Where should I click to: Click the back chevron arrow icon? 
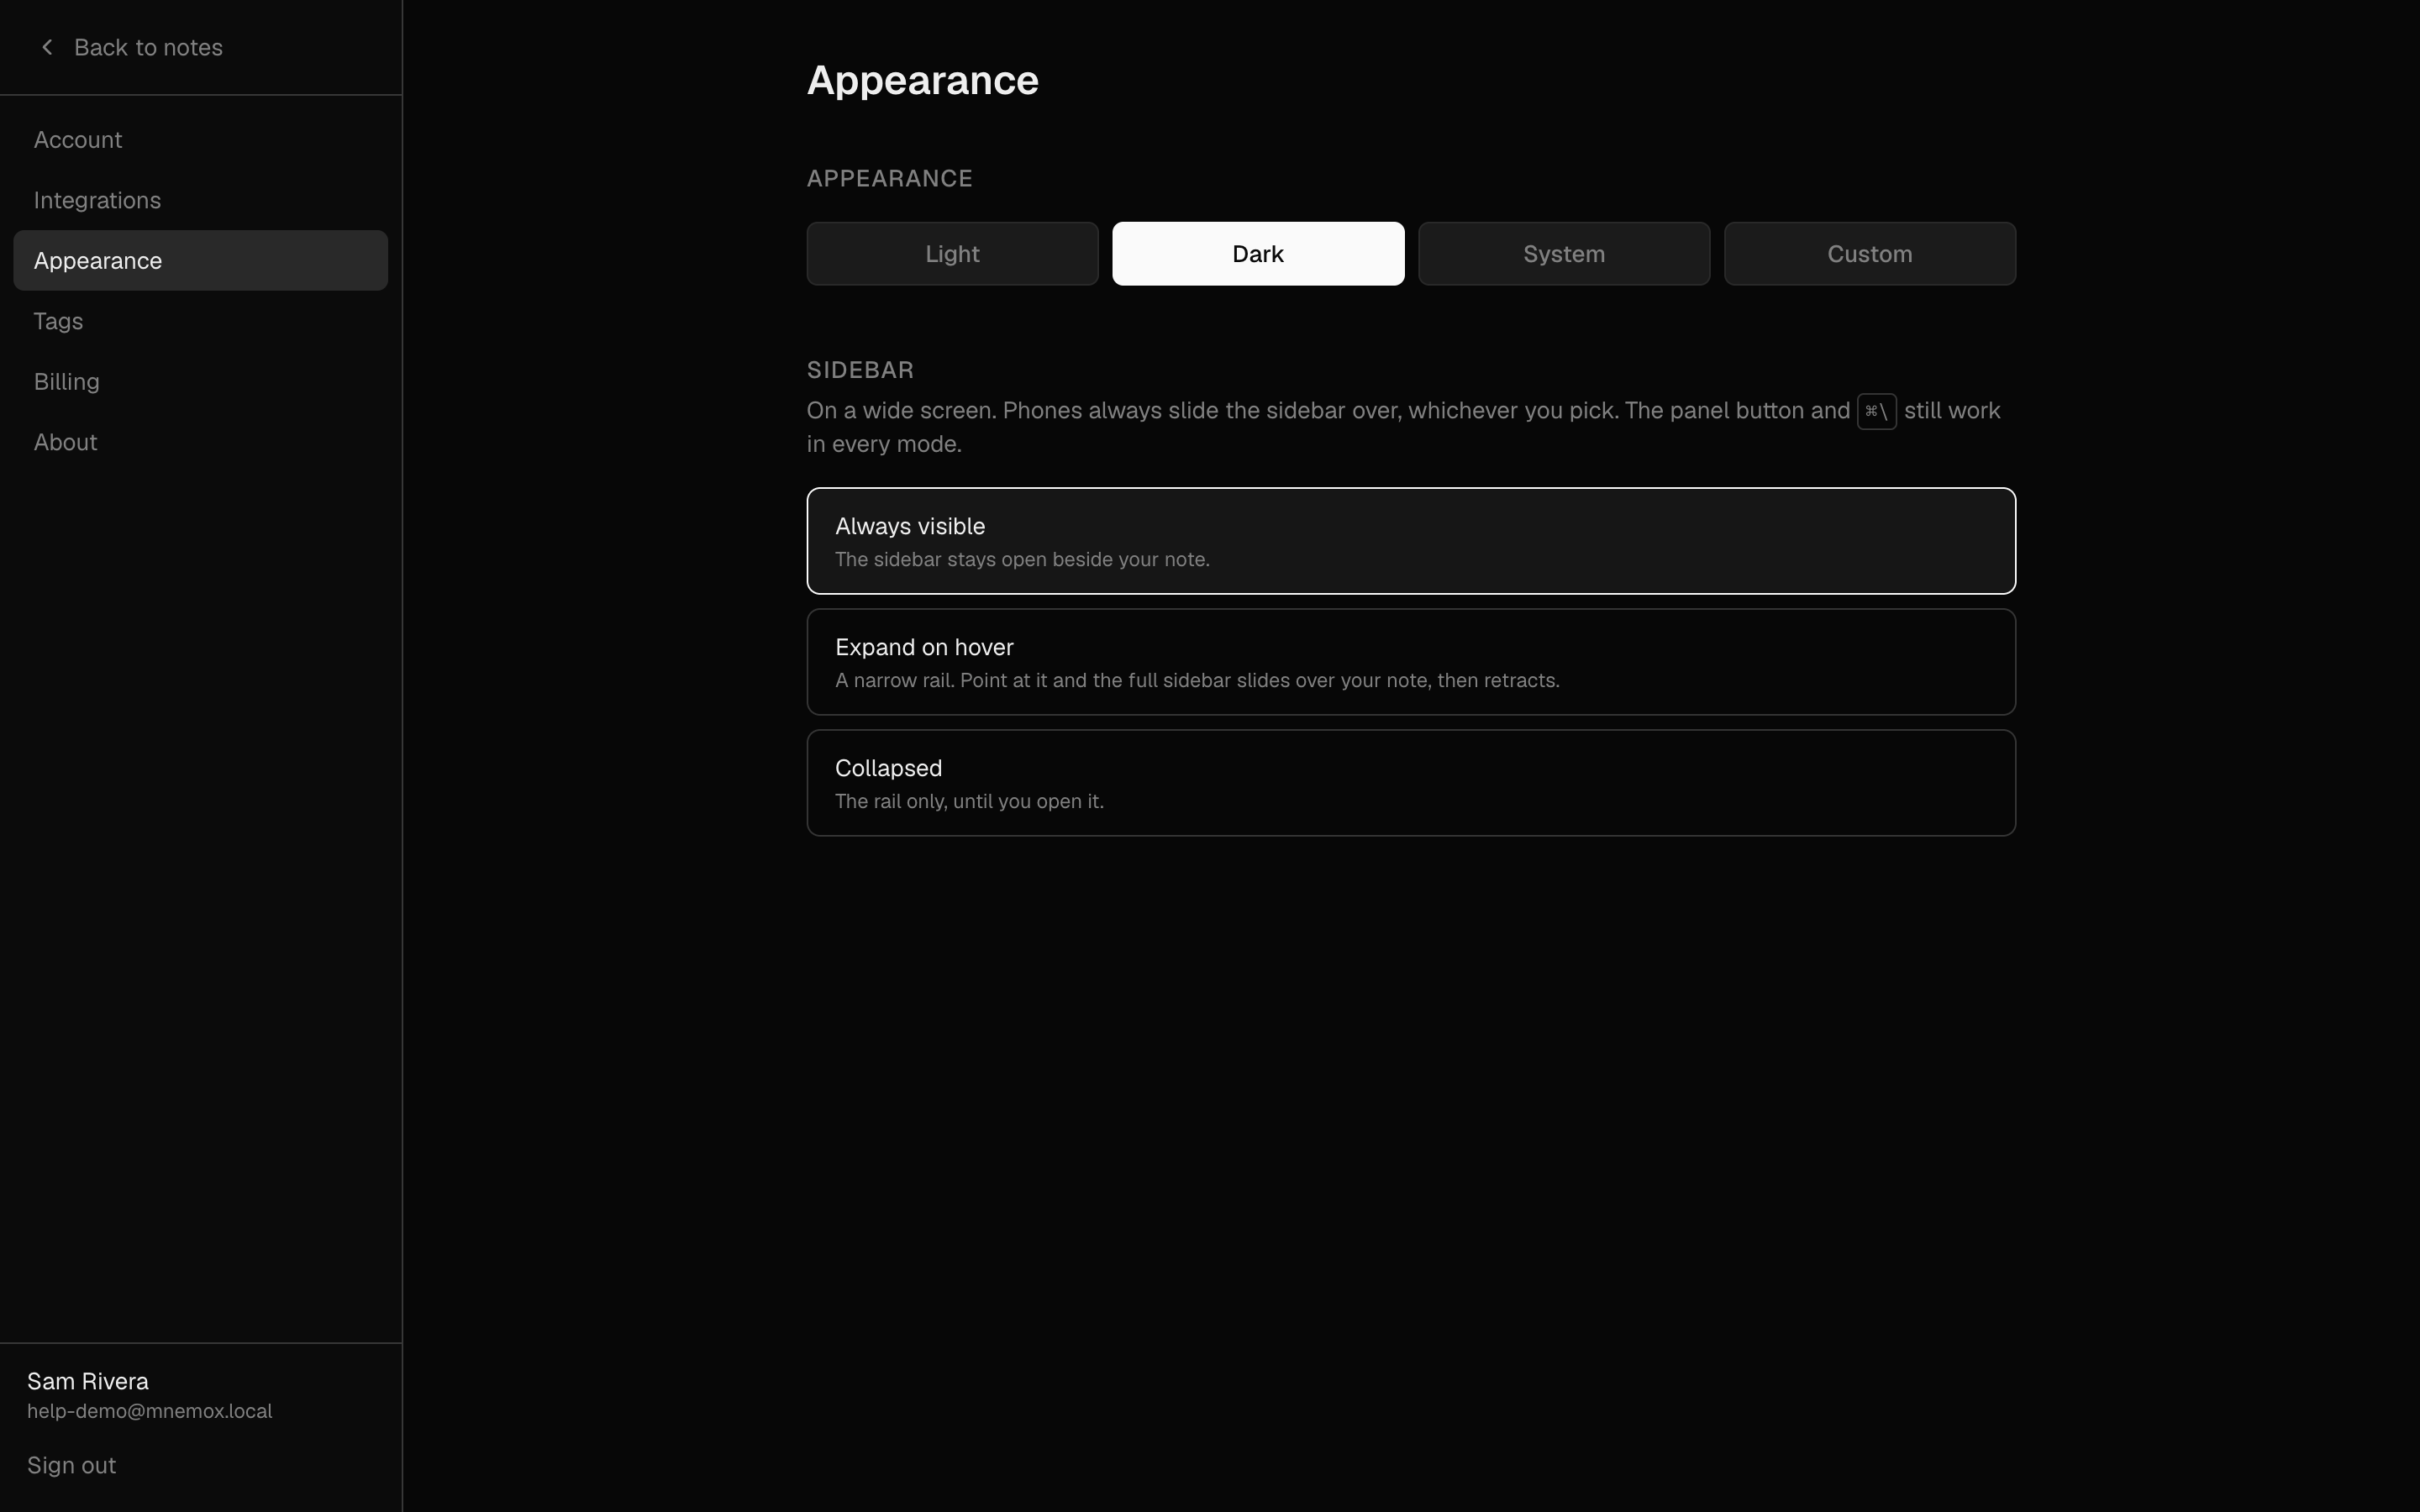[x=47, y=47]
